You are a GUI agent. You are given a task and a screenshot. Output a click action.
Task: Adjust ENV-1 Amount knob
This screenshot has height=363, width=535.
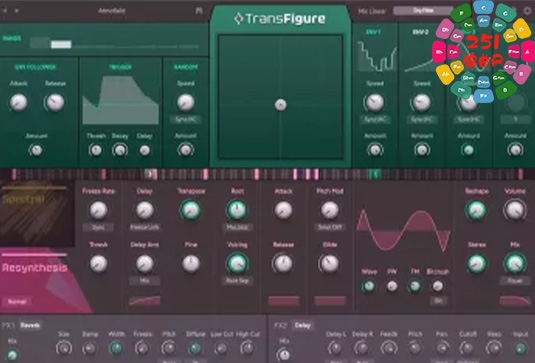375,150
